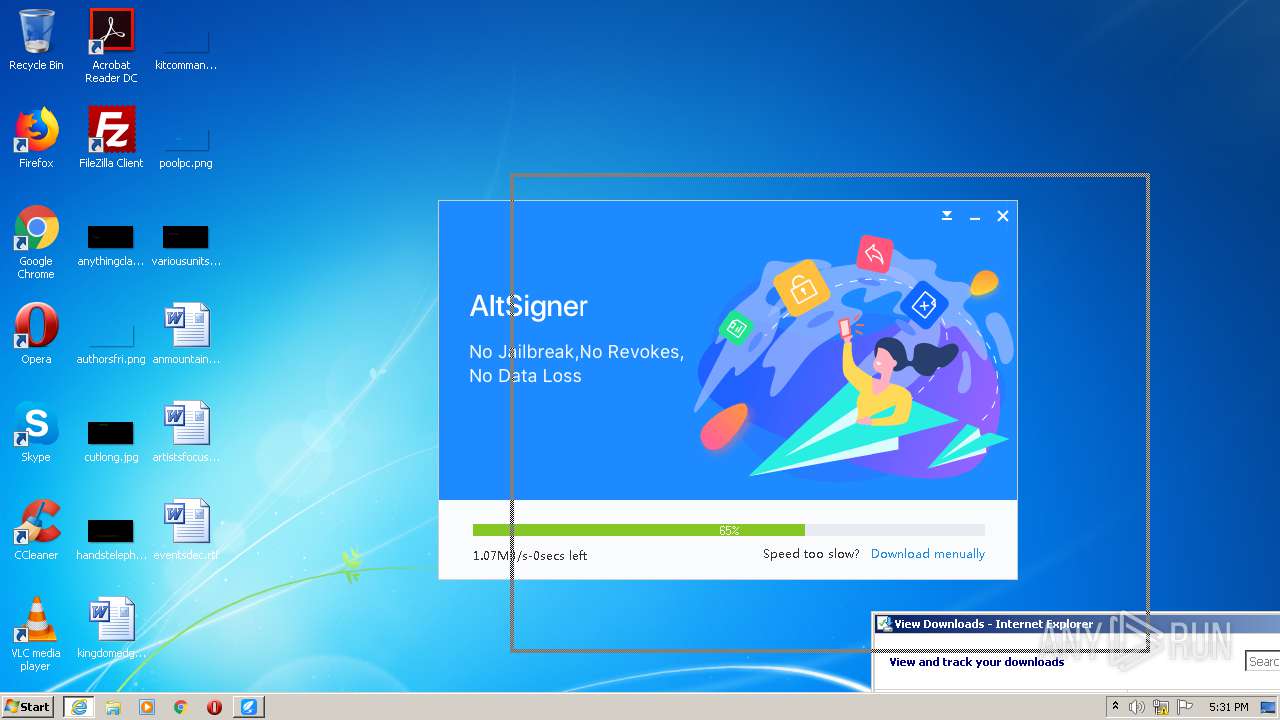Launch Google Chrome from desktop
1280x720 pixels.
click(36, 242)
